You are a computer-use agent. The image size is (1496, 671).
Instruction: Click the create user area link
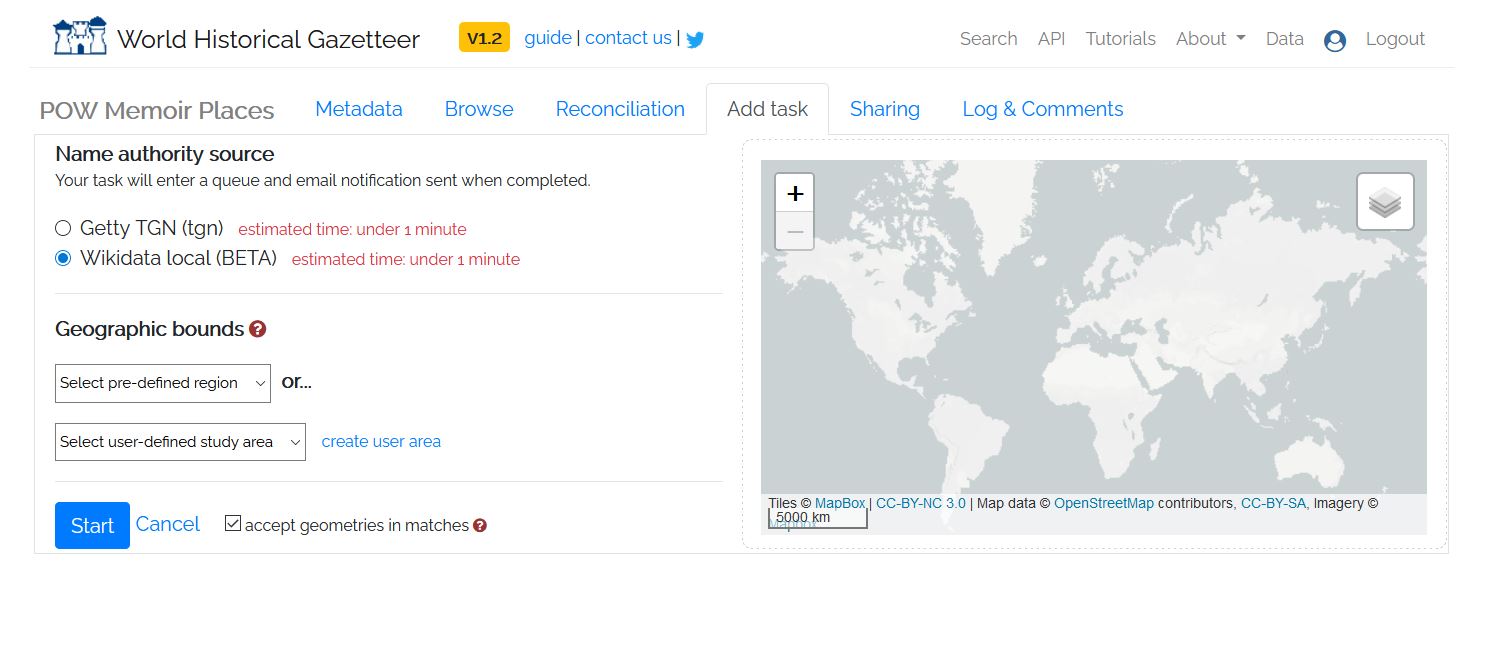(x=381, y=442)
